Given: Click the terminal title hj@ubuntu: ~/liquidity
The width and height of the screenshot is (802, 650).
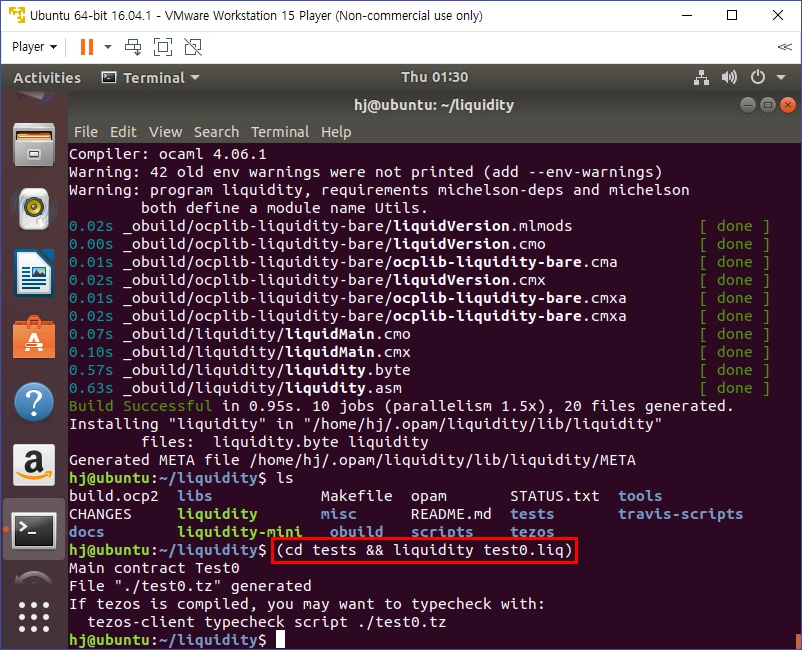Looking at the screenshot, I should pyautogui.click(x=434, y=105).
